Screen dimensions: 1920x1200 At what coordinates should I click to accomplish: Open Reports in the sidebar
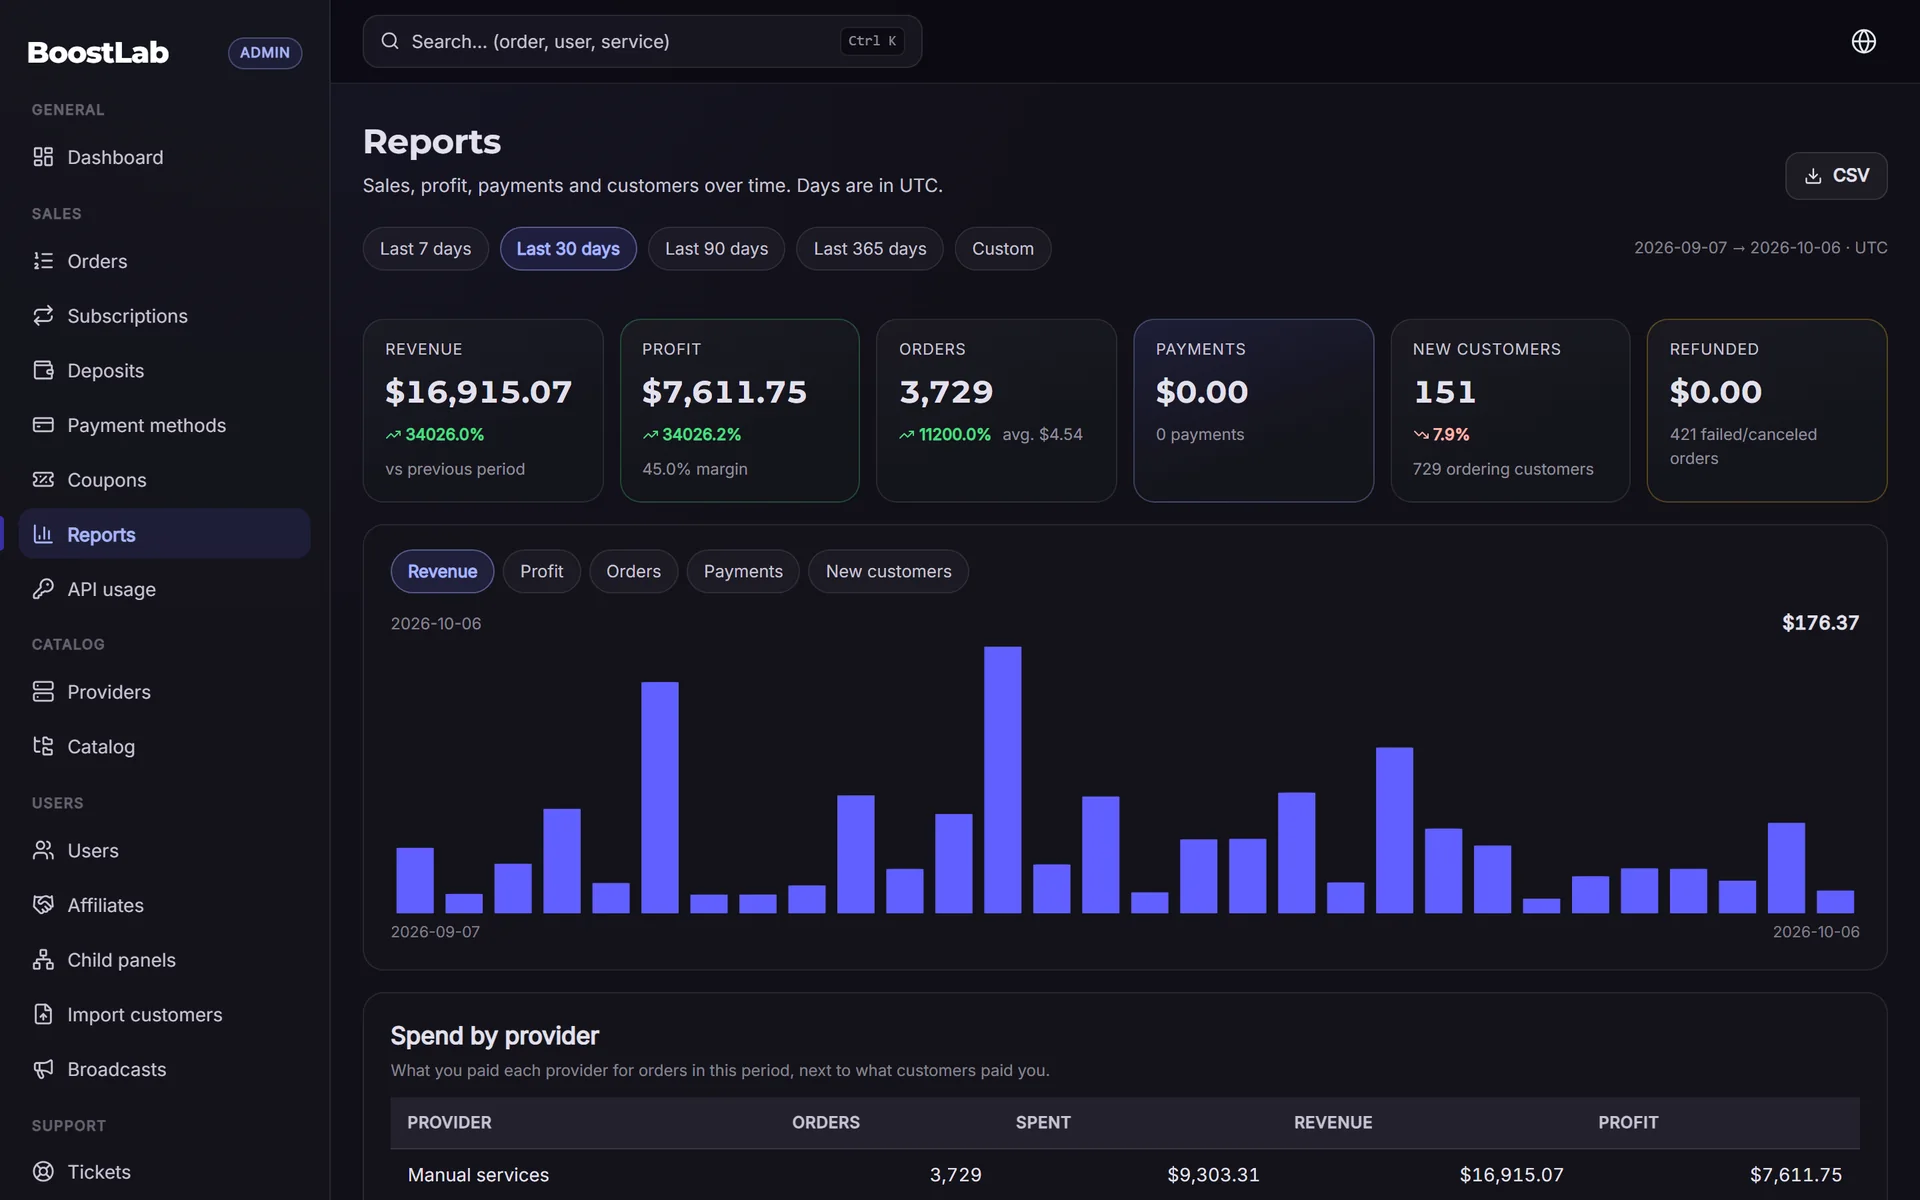click(x=165, y=534)
